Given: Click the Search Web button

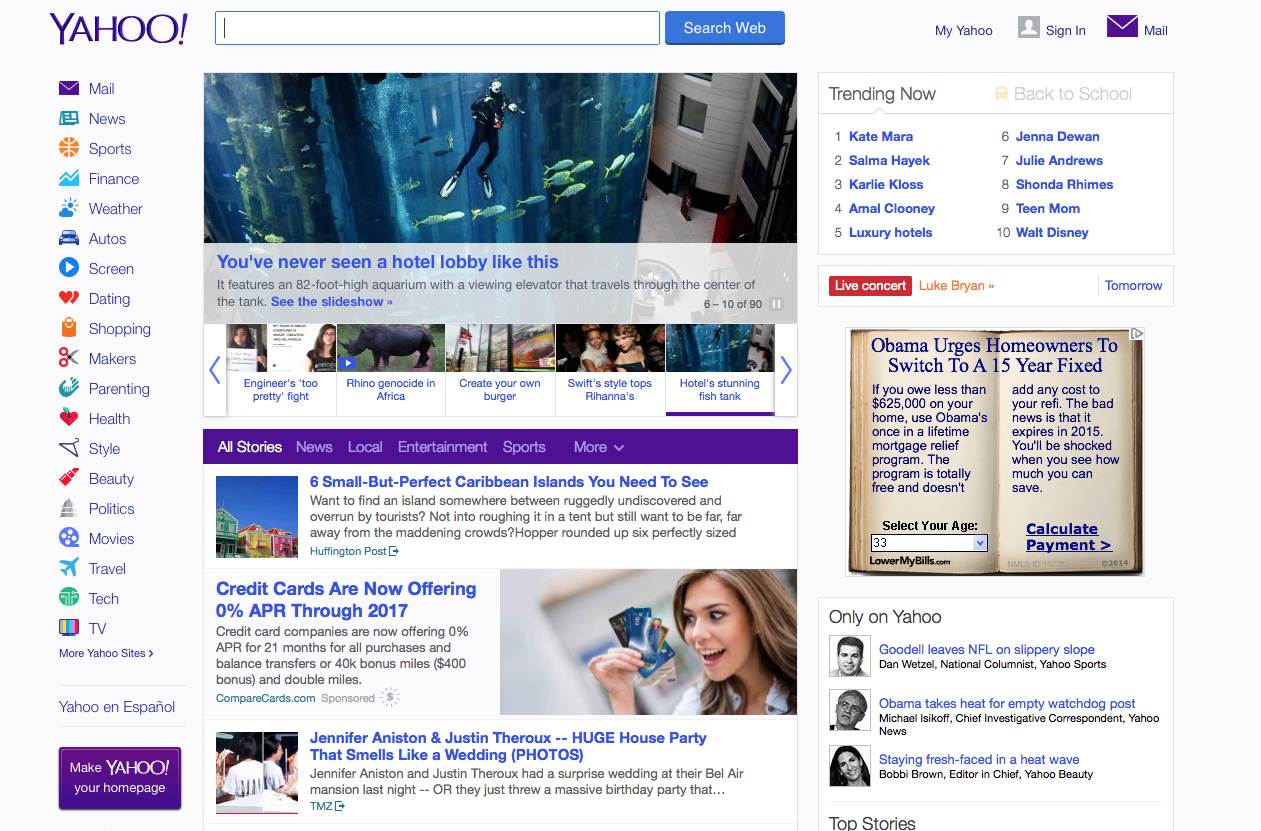Looking at the screenshot, I should click(725, 28).
